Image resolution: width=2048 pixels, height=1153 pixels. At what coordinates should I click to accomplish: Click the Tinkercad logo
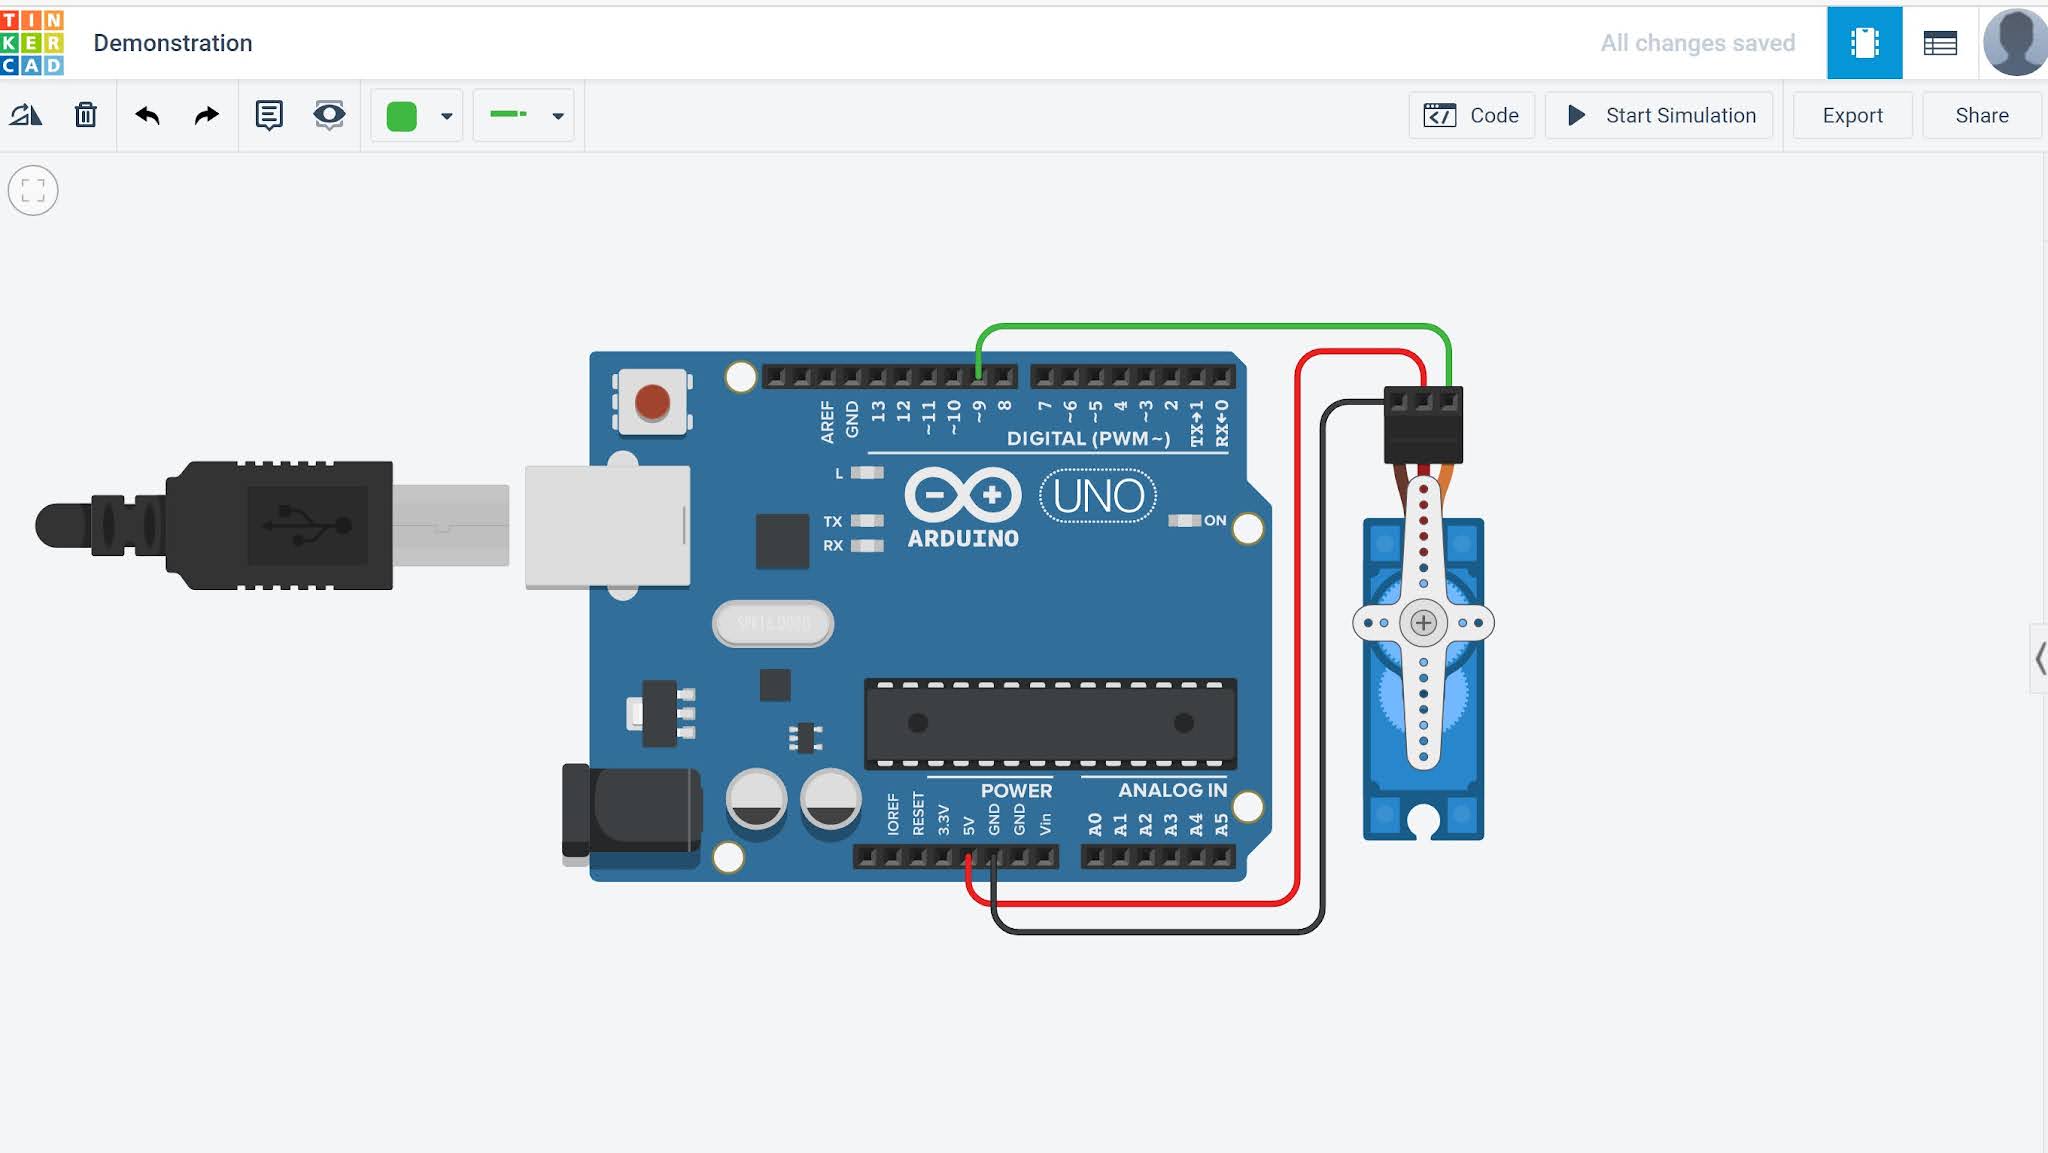tap(32, 43)
